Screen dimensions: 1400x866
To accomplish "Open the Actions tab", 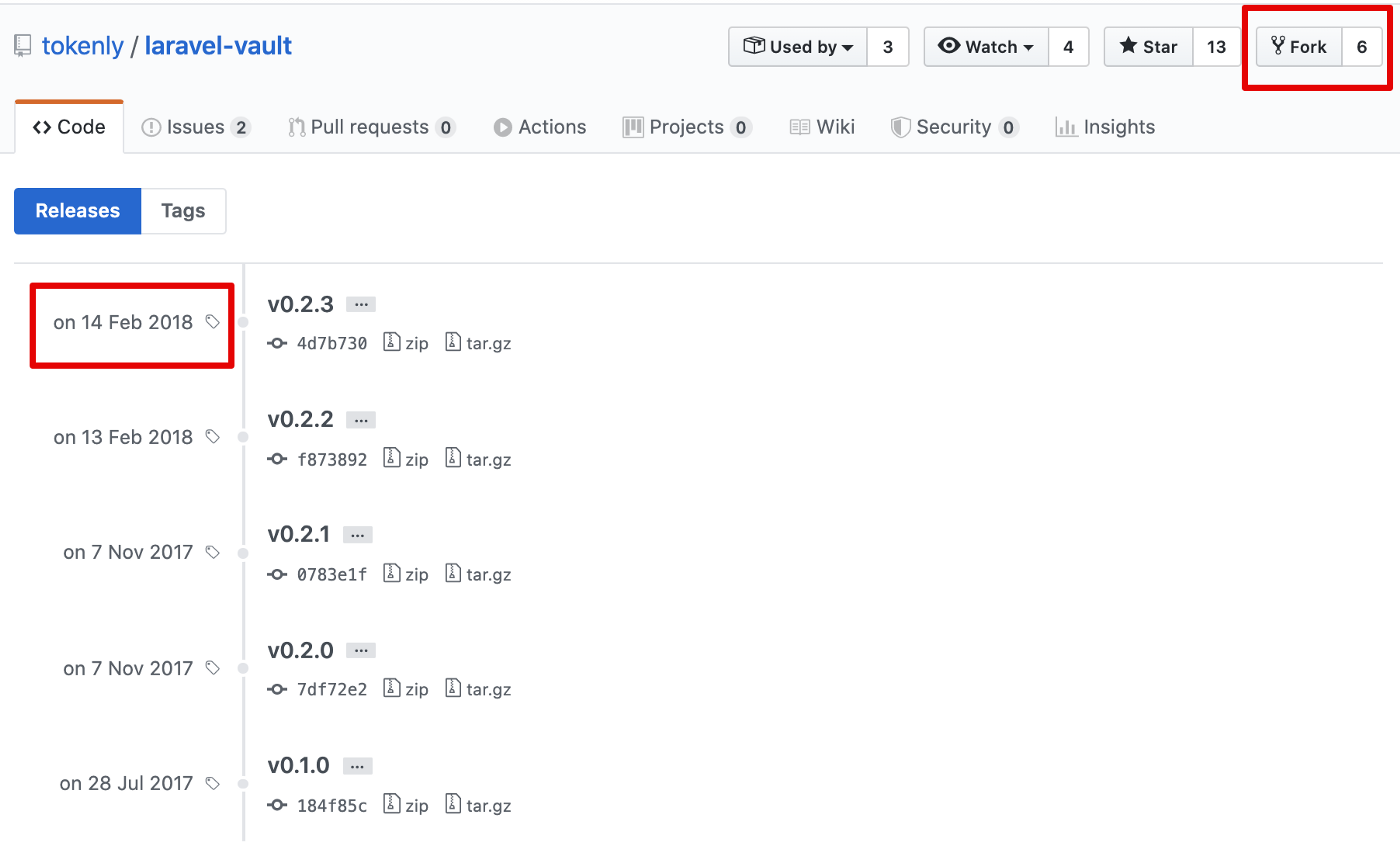I will (540, 127).
